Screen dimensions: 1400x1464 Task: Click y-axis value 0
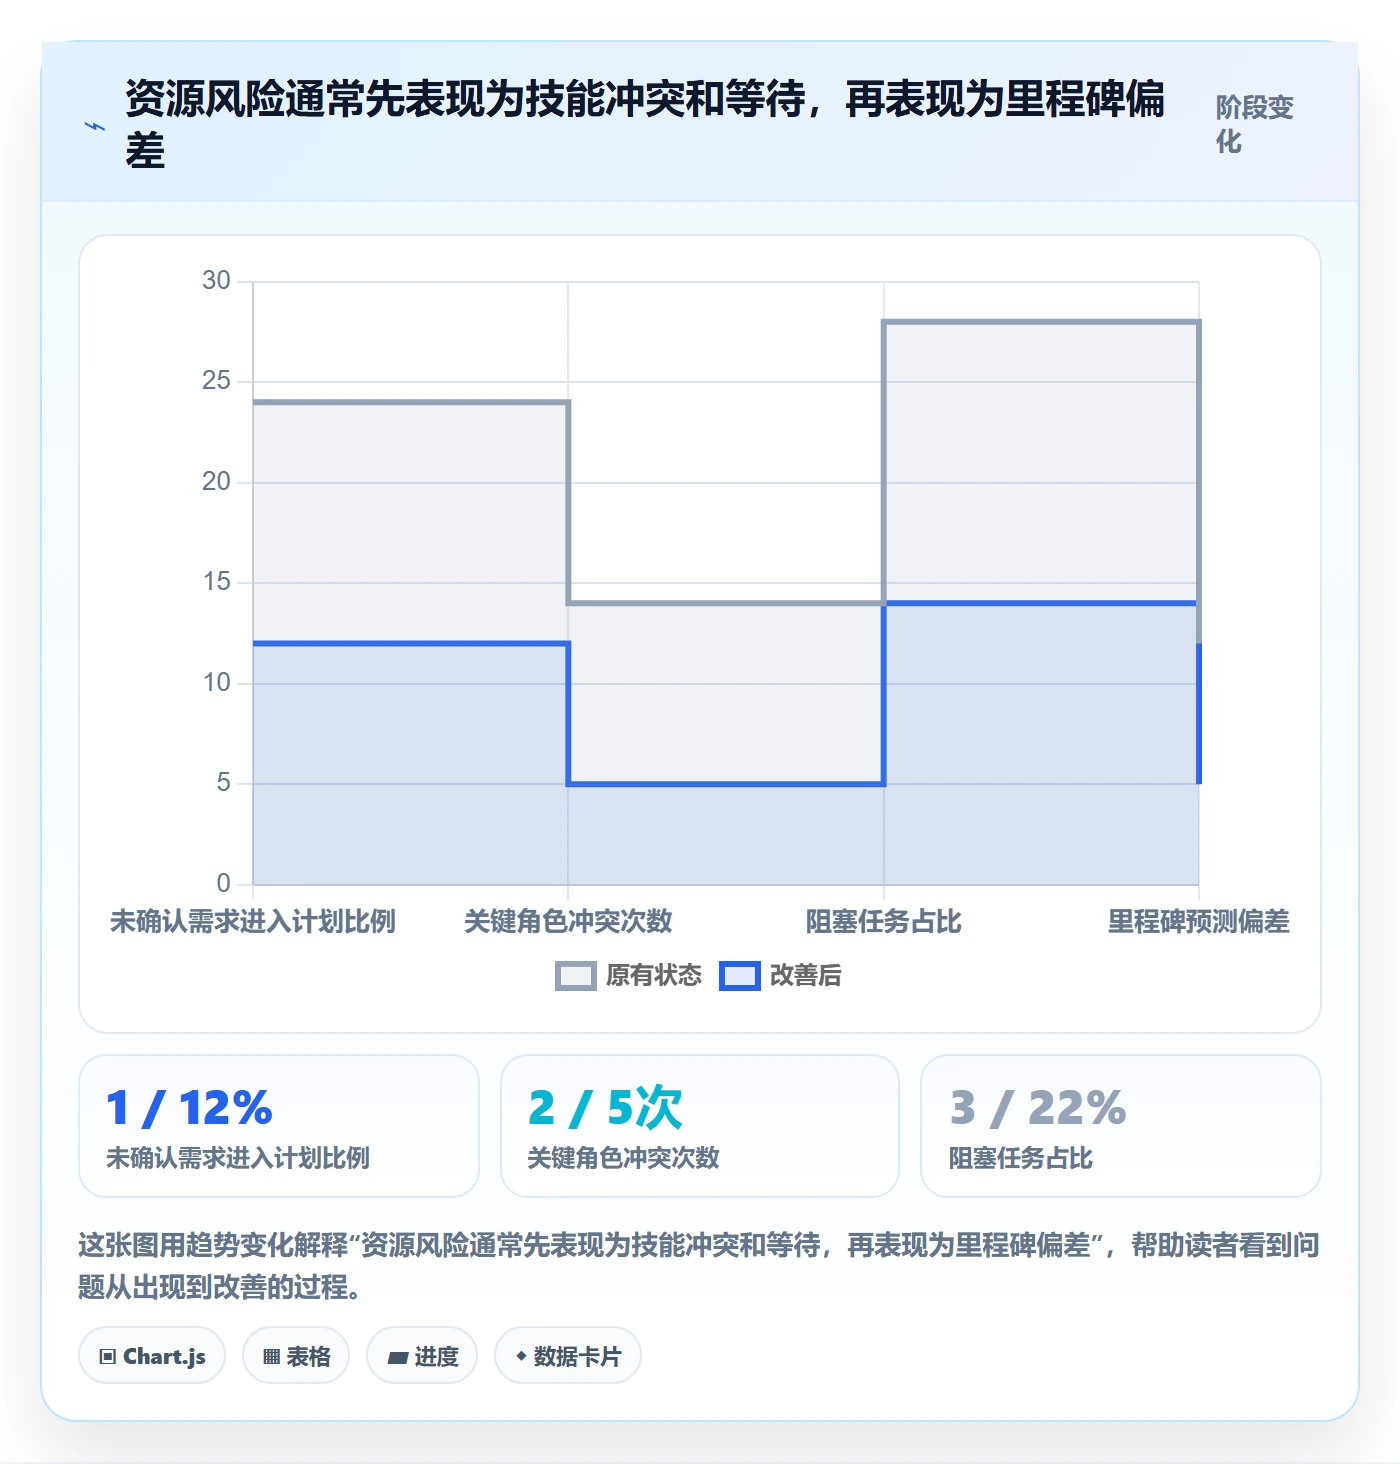223,883
